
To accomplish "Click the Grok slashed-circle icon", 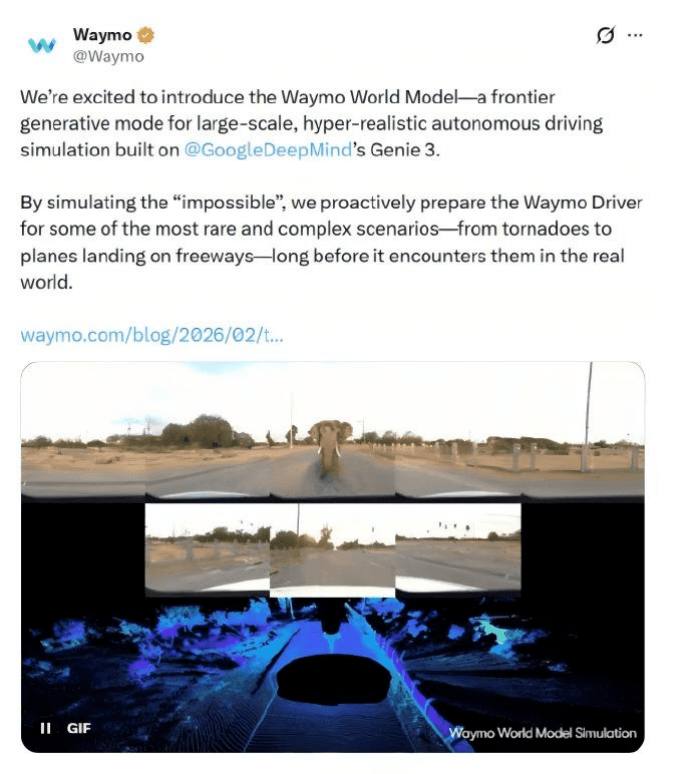I will [606, 35].
